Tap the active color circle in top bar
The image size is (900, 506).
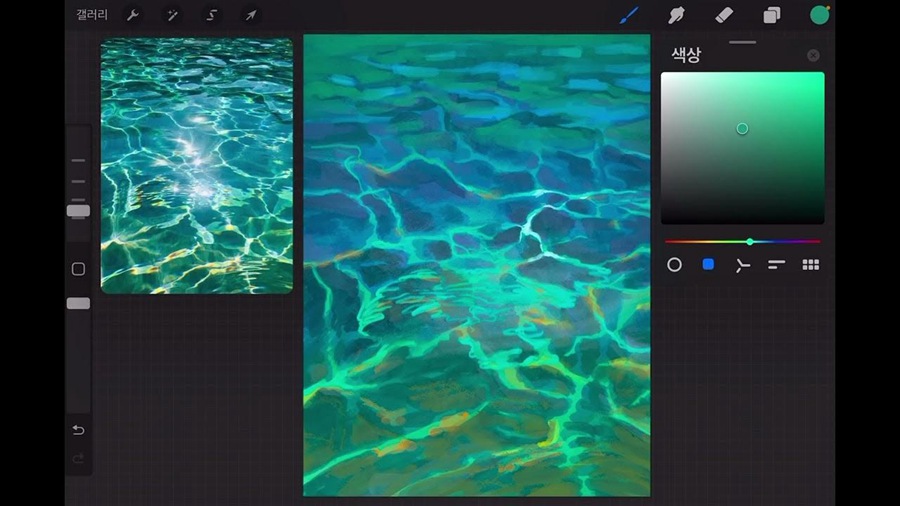pyautogui.click(x=820, y=15)
